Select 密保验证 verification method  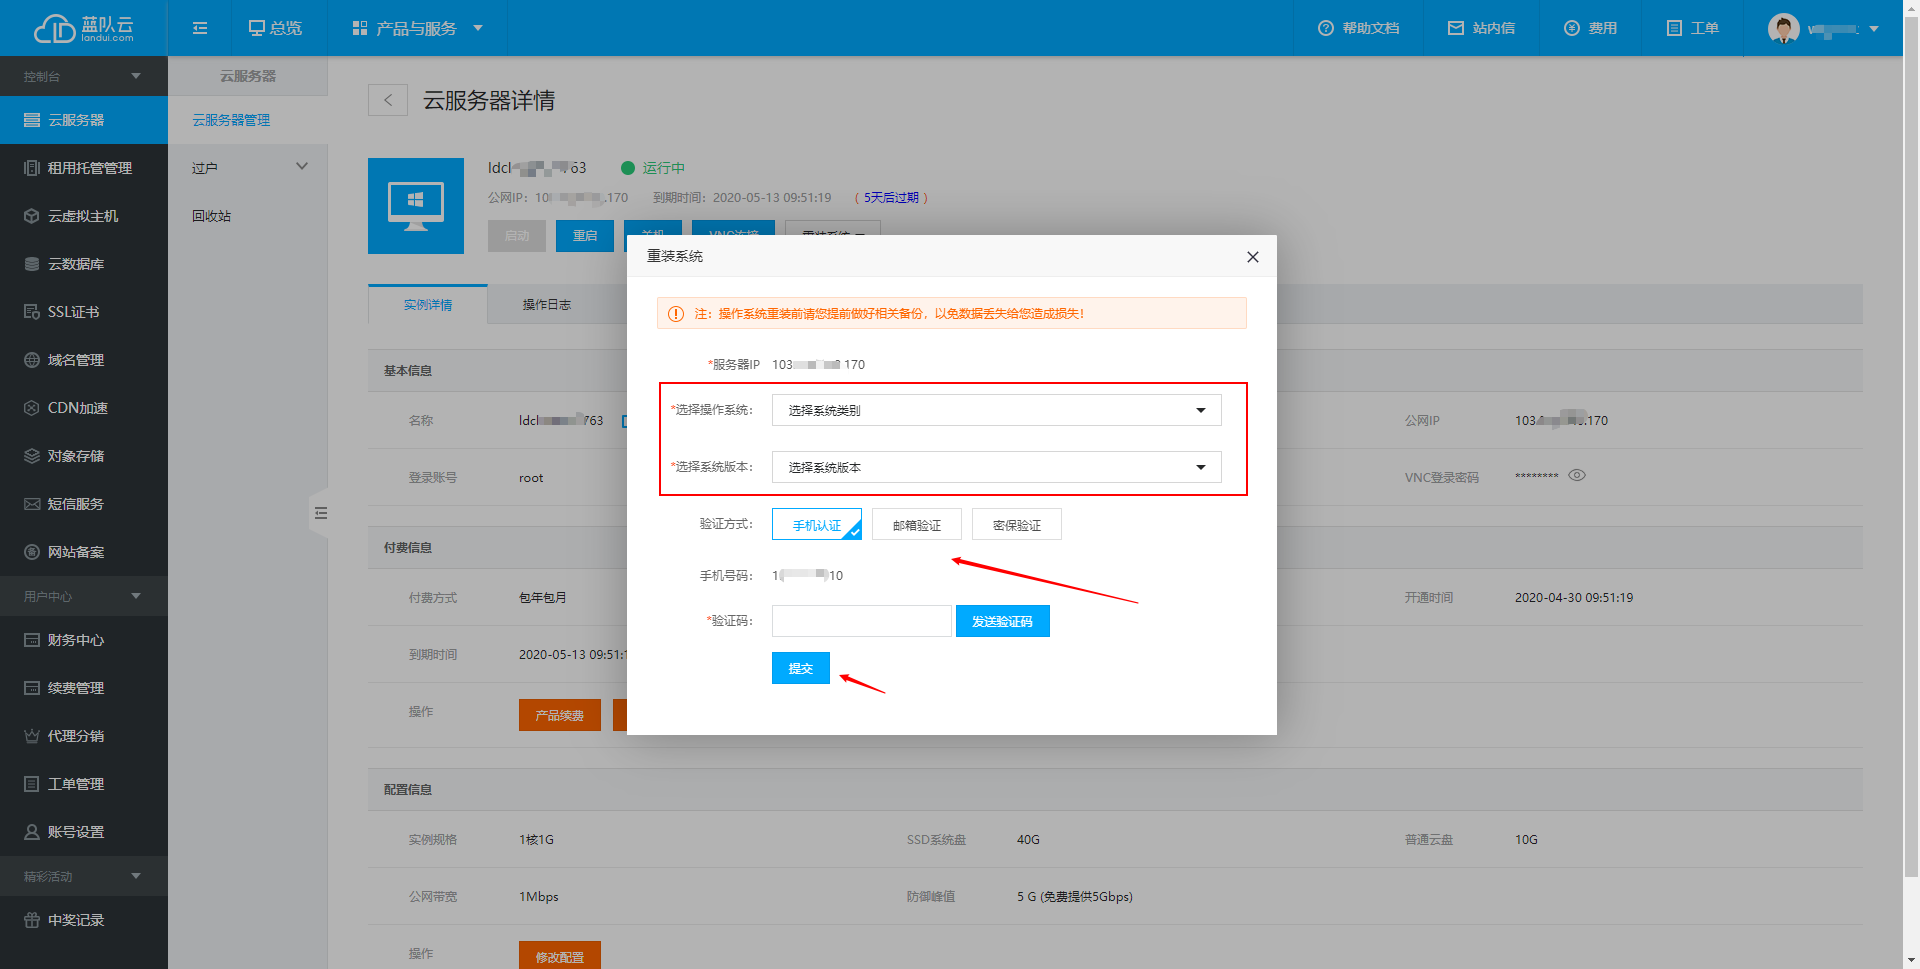[1016, 525]
